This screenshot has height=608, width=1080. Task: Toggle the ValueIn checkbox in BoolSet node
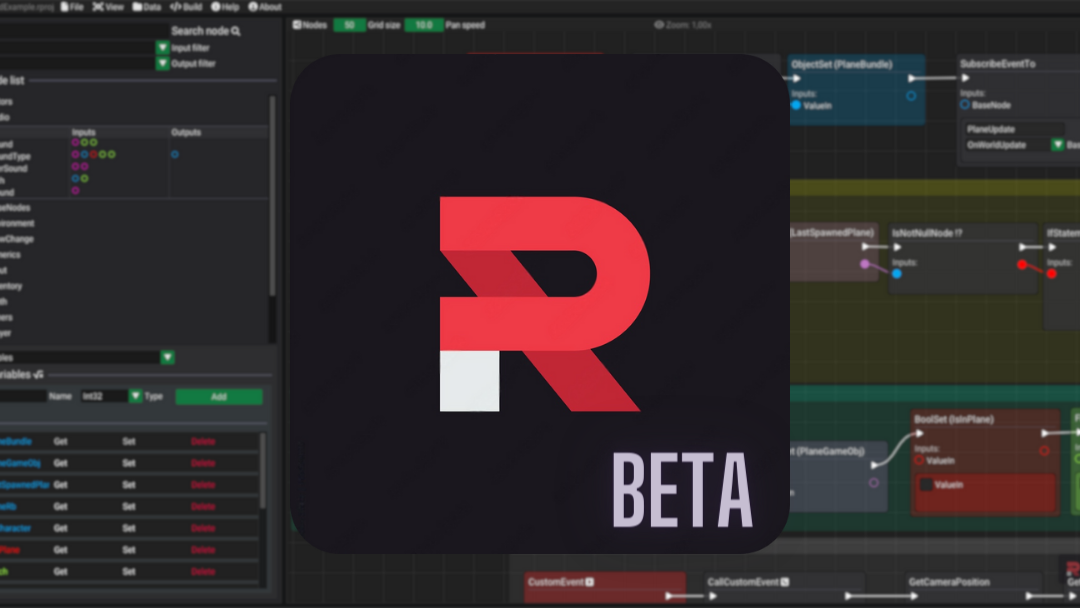click(x=927, y=485)
